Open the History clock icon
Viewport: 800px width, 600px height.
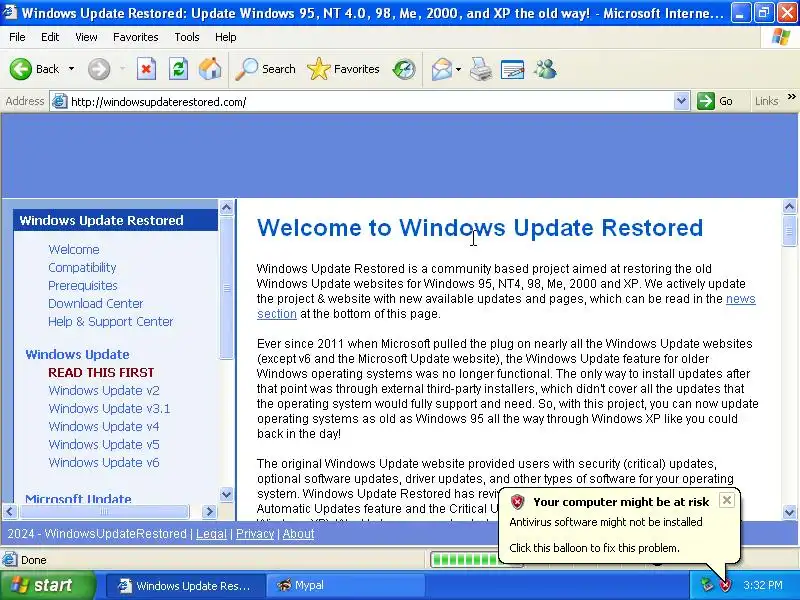[x=404, y=69]
